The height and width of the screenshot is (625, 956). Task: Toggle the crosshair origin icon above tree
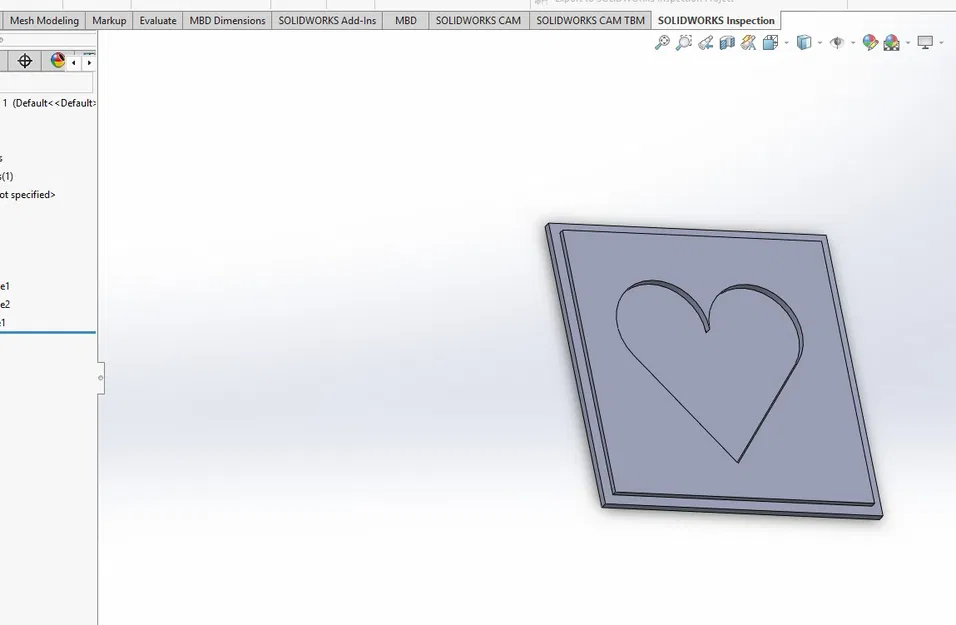click(25, 61)
